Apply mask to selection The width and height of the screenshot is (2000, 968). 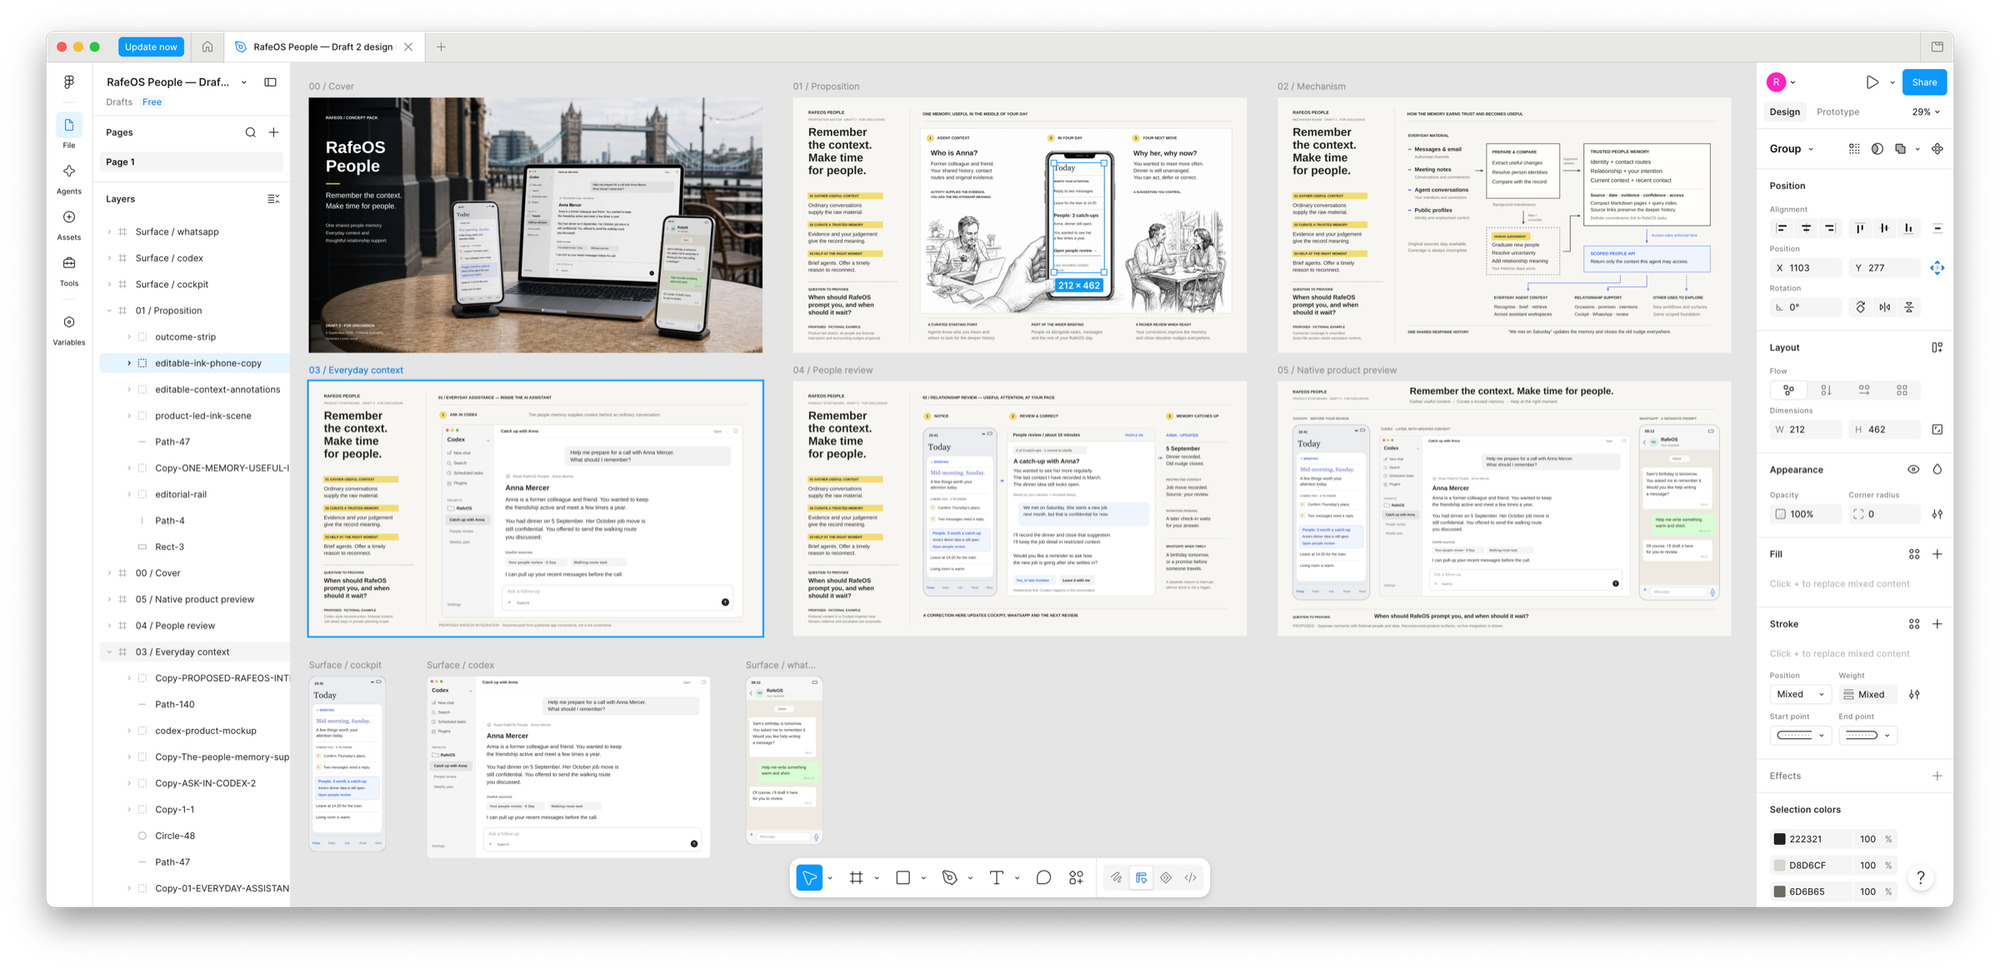coord(1877,149)
